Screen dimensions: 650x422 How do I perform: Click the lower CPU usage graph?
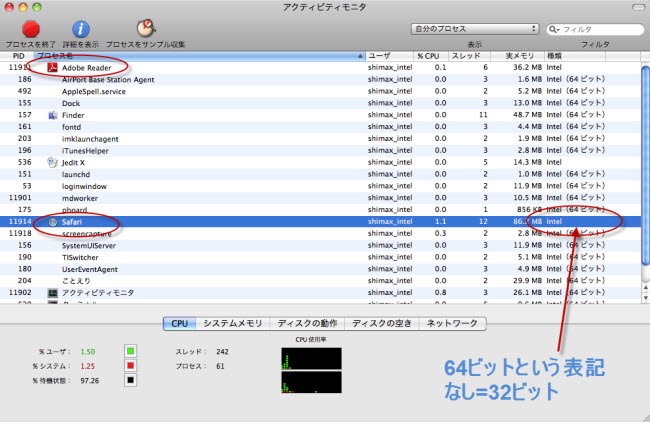pos(311,382)
